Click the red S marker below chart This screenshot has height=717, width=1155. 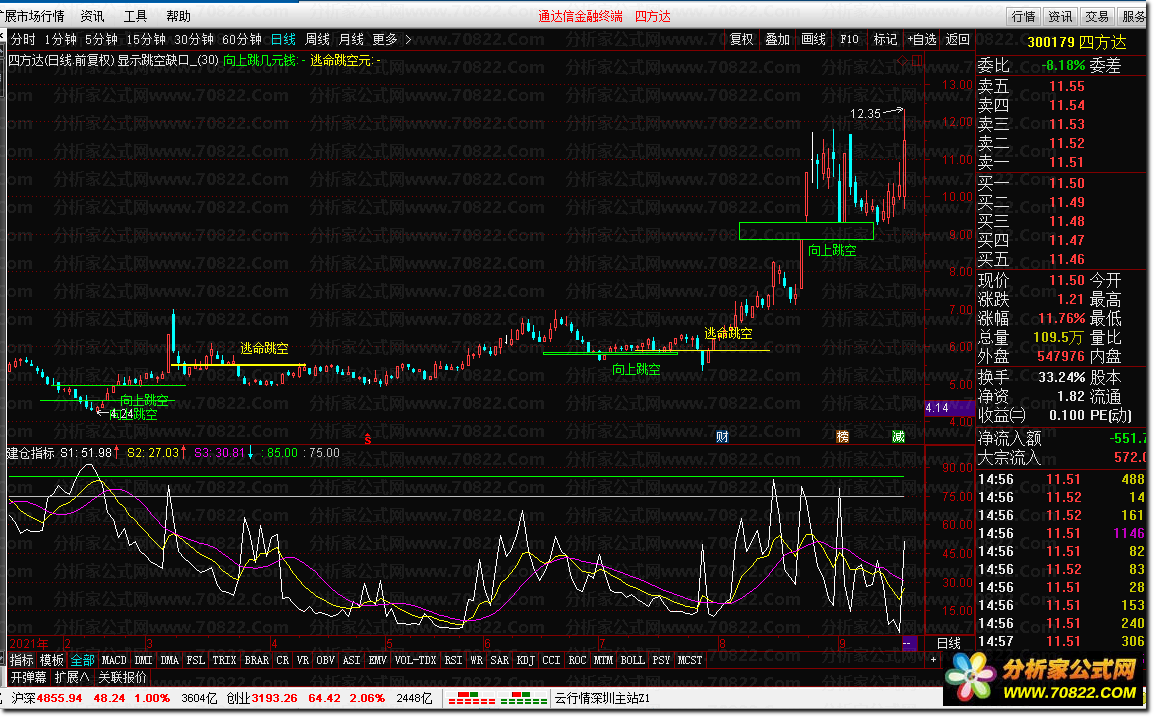coord(368,439)
